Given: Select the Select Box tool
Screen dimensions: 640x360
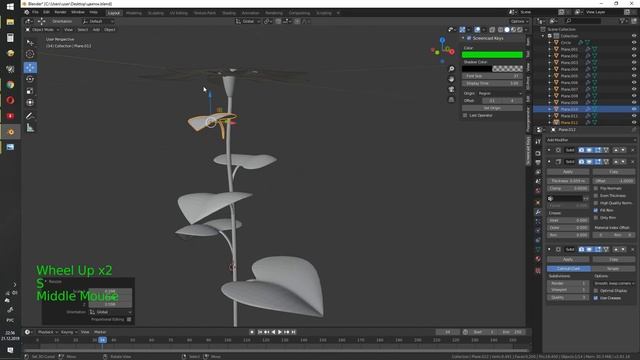Looking at the screenshot, I should (30, 42).
